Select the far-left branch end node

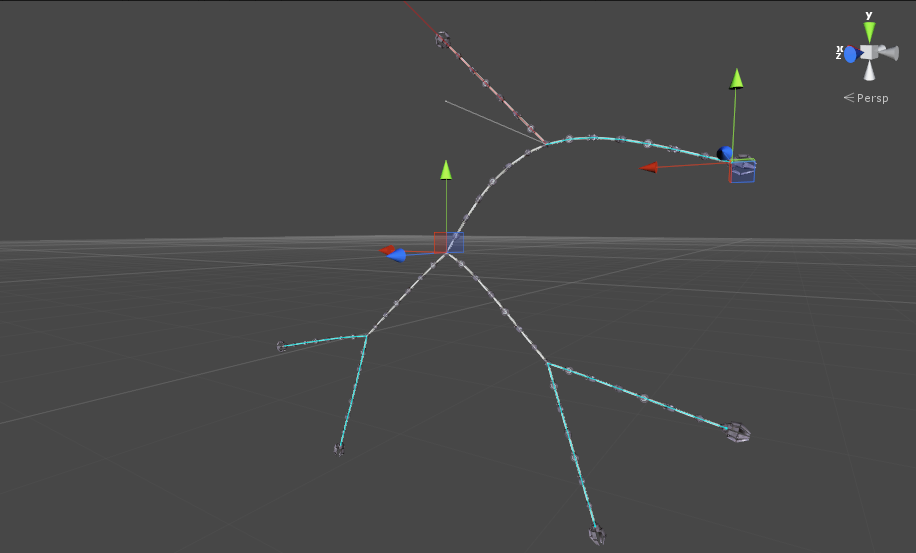click(282, 347)
